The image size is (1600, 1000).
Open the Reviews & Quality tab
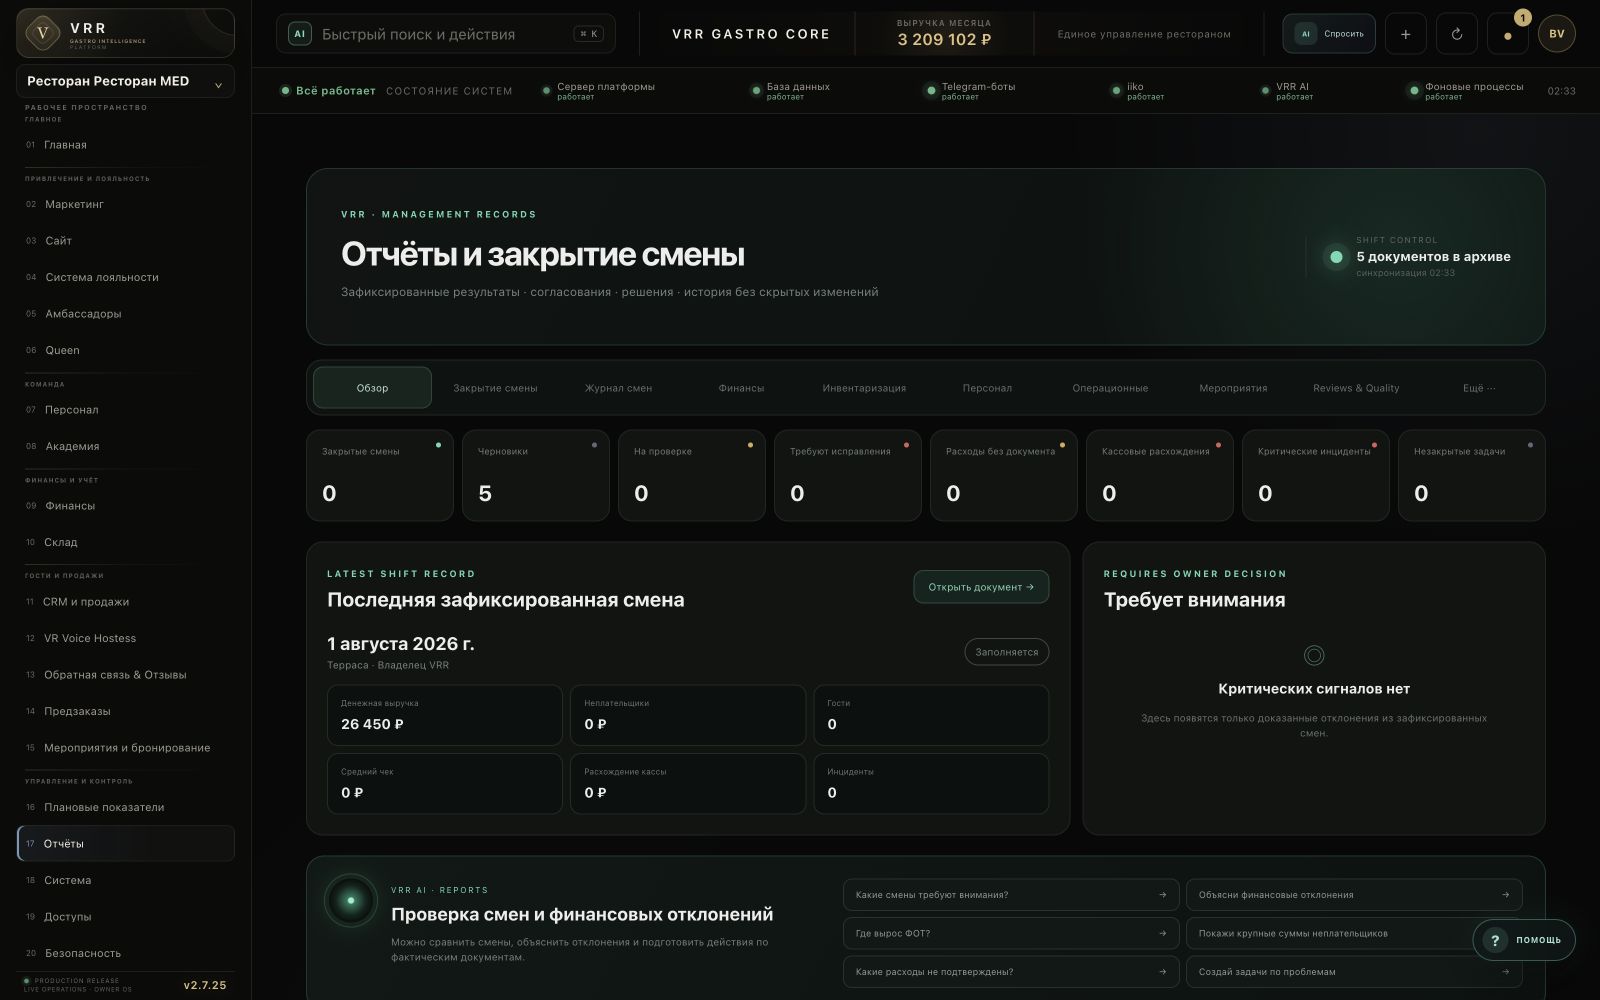[x=1356, y=388]
